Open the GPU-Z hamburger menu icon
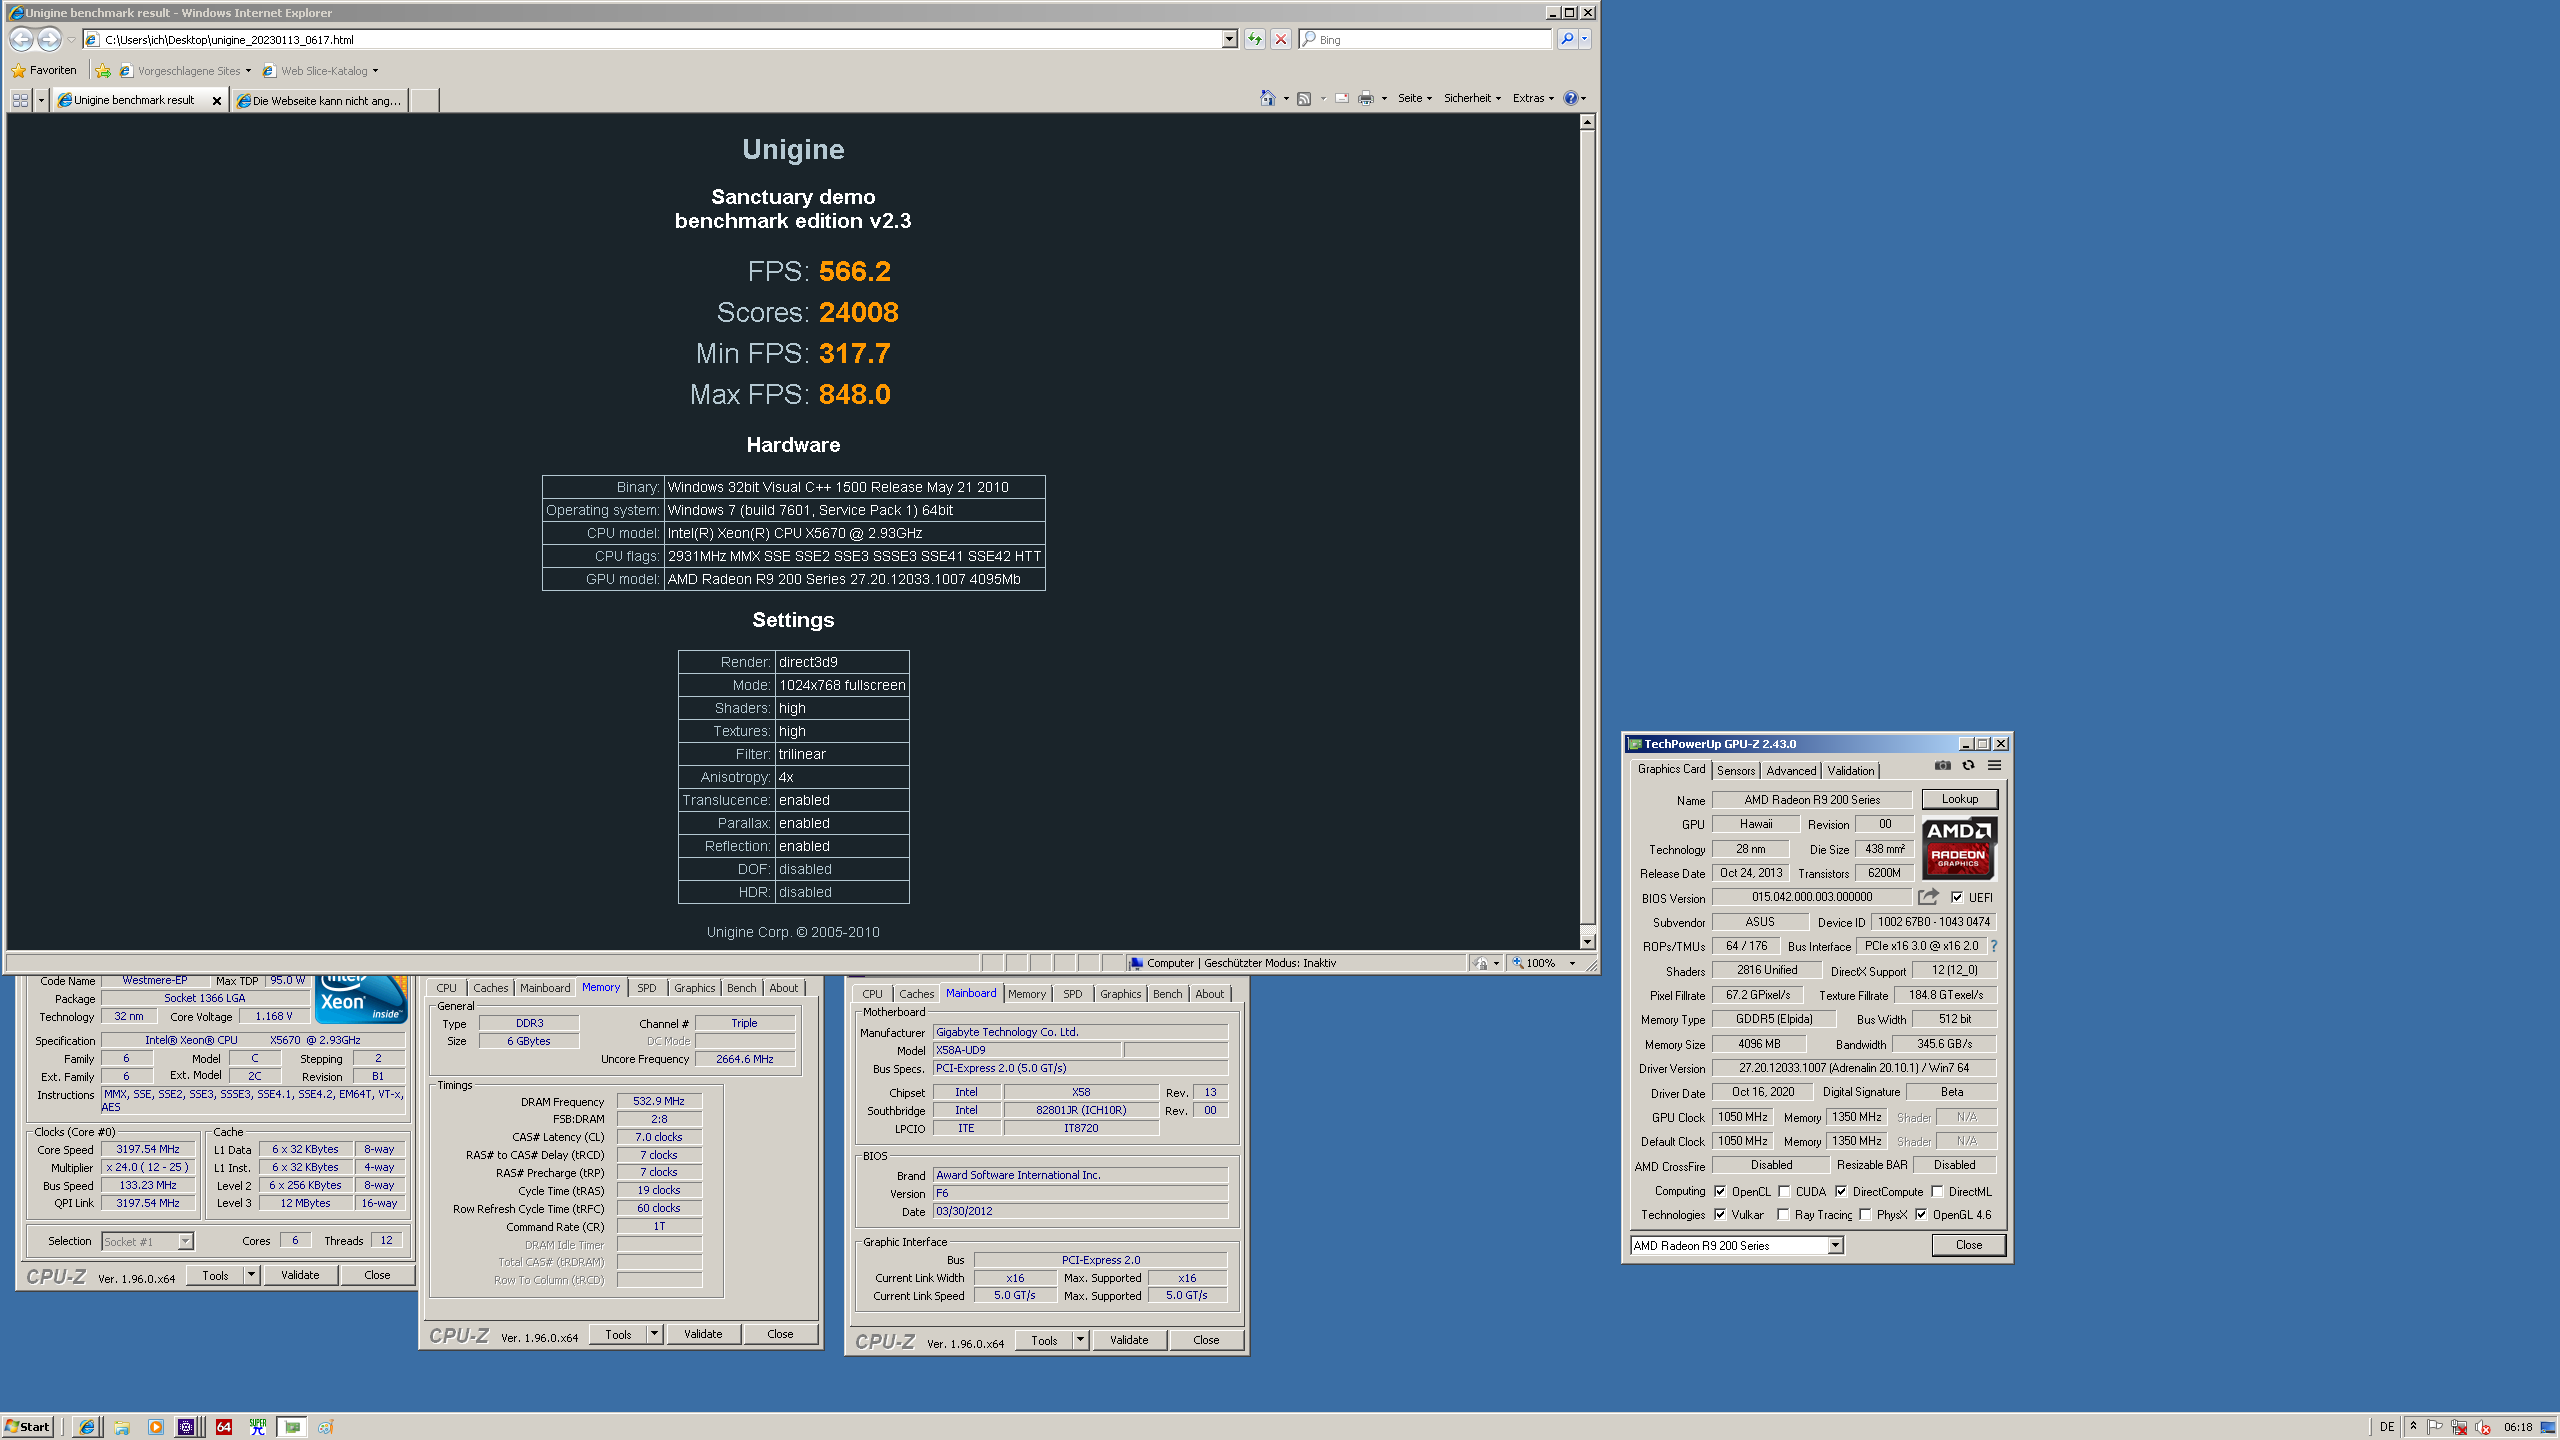The image size is (2560, 1440). (x=1994, y=766)
